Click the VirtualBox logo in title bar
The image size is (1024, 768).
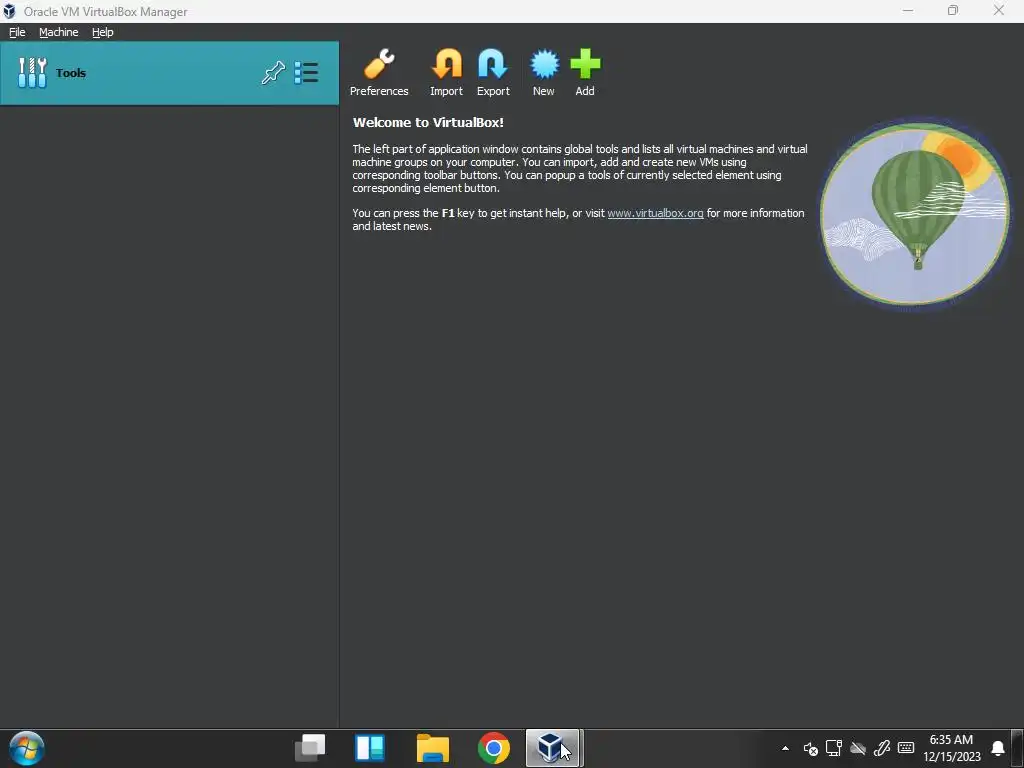tap(9, 11)
